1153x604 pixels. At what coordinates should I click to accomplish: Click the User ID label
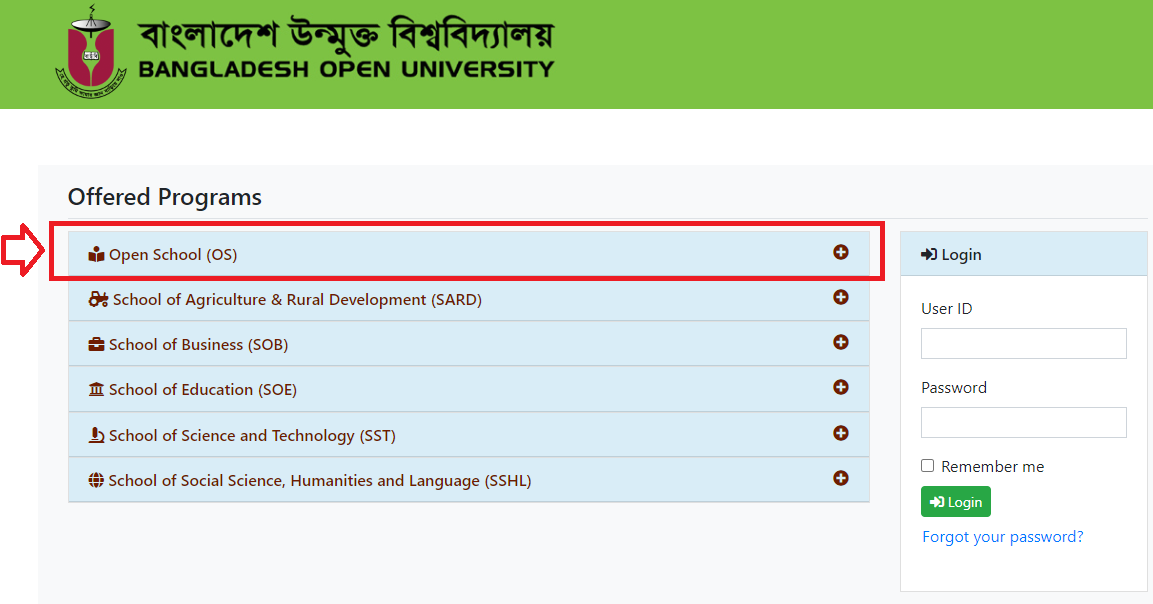pos(946,308)
